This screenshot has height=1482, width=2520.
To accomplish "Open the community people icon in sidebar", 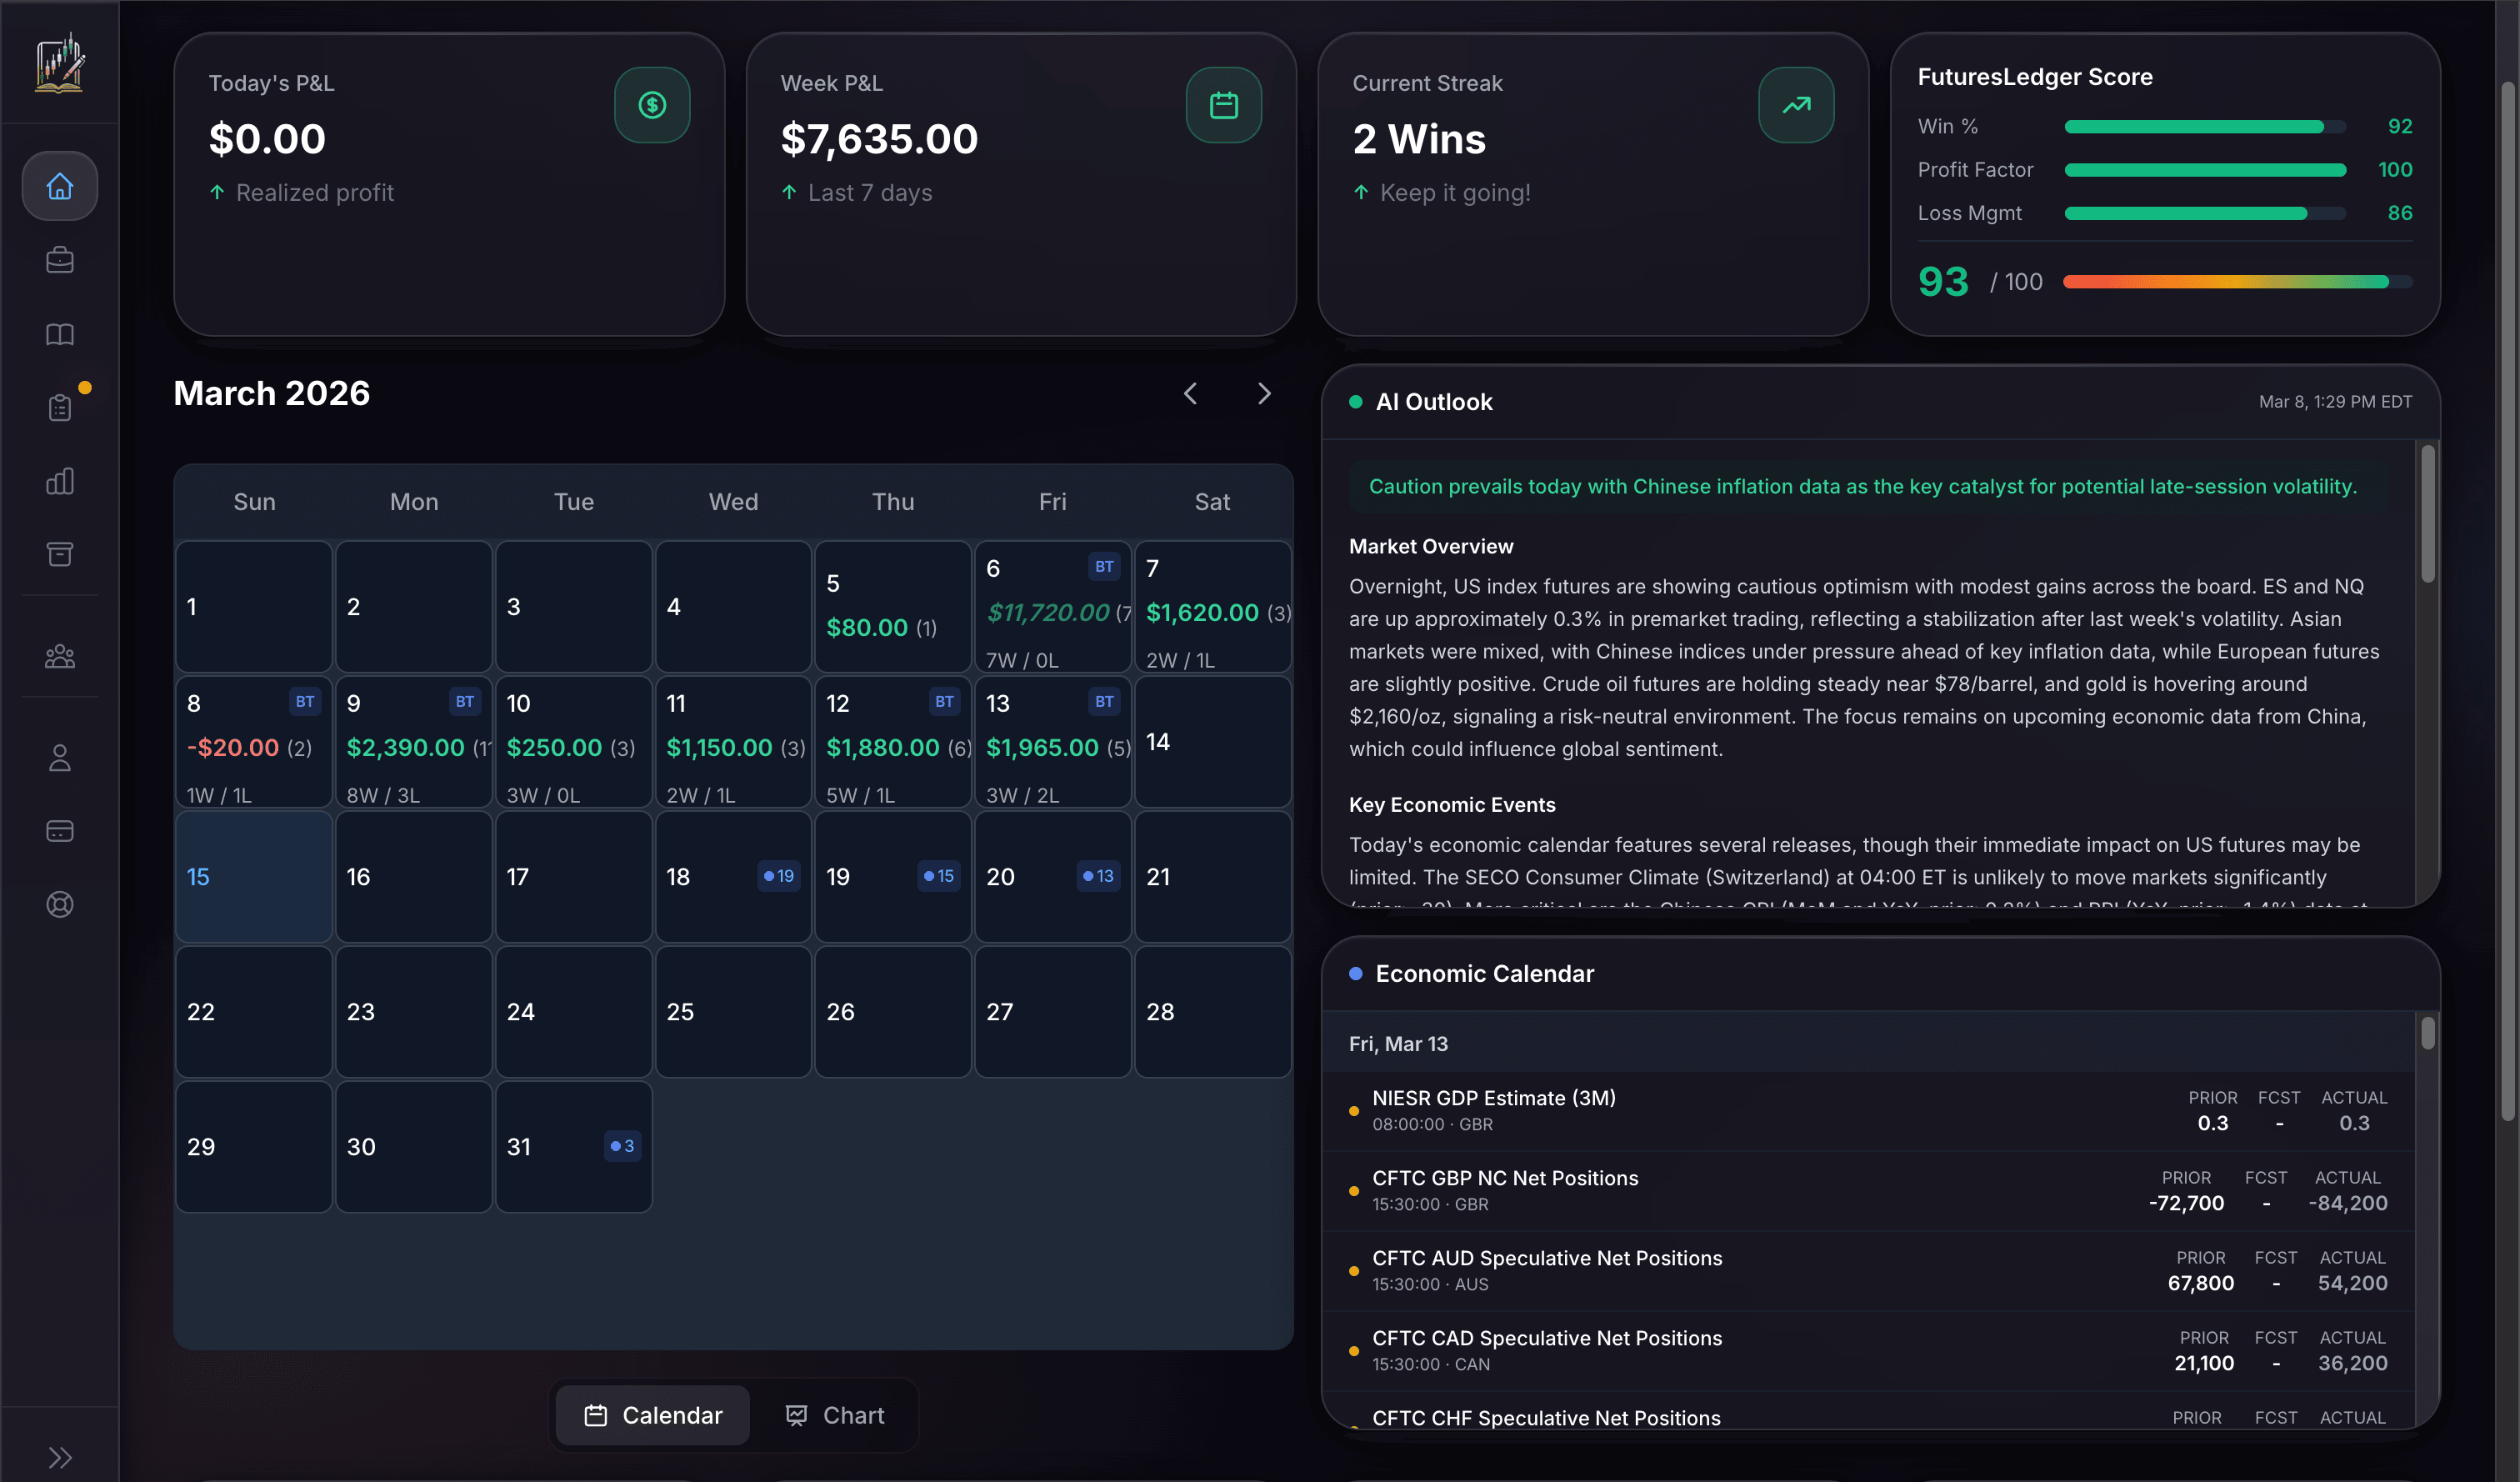I will pyautogui.click(x=60, y=656).
